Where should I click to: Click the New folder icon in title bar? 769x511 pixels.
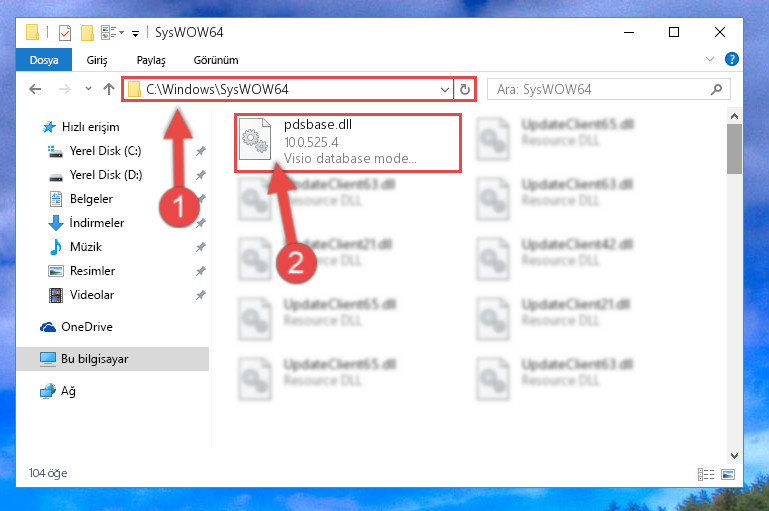[87, 33]
